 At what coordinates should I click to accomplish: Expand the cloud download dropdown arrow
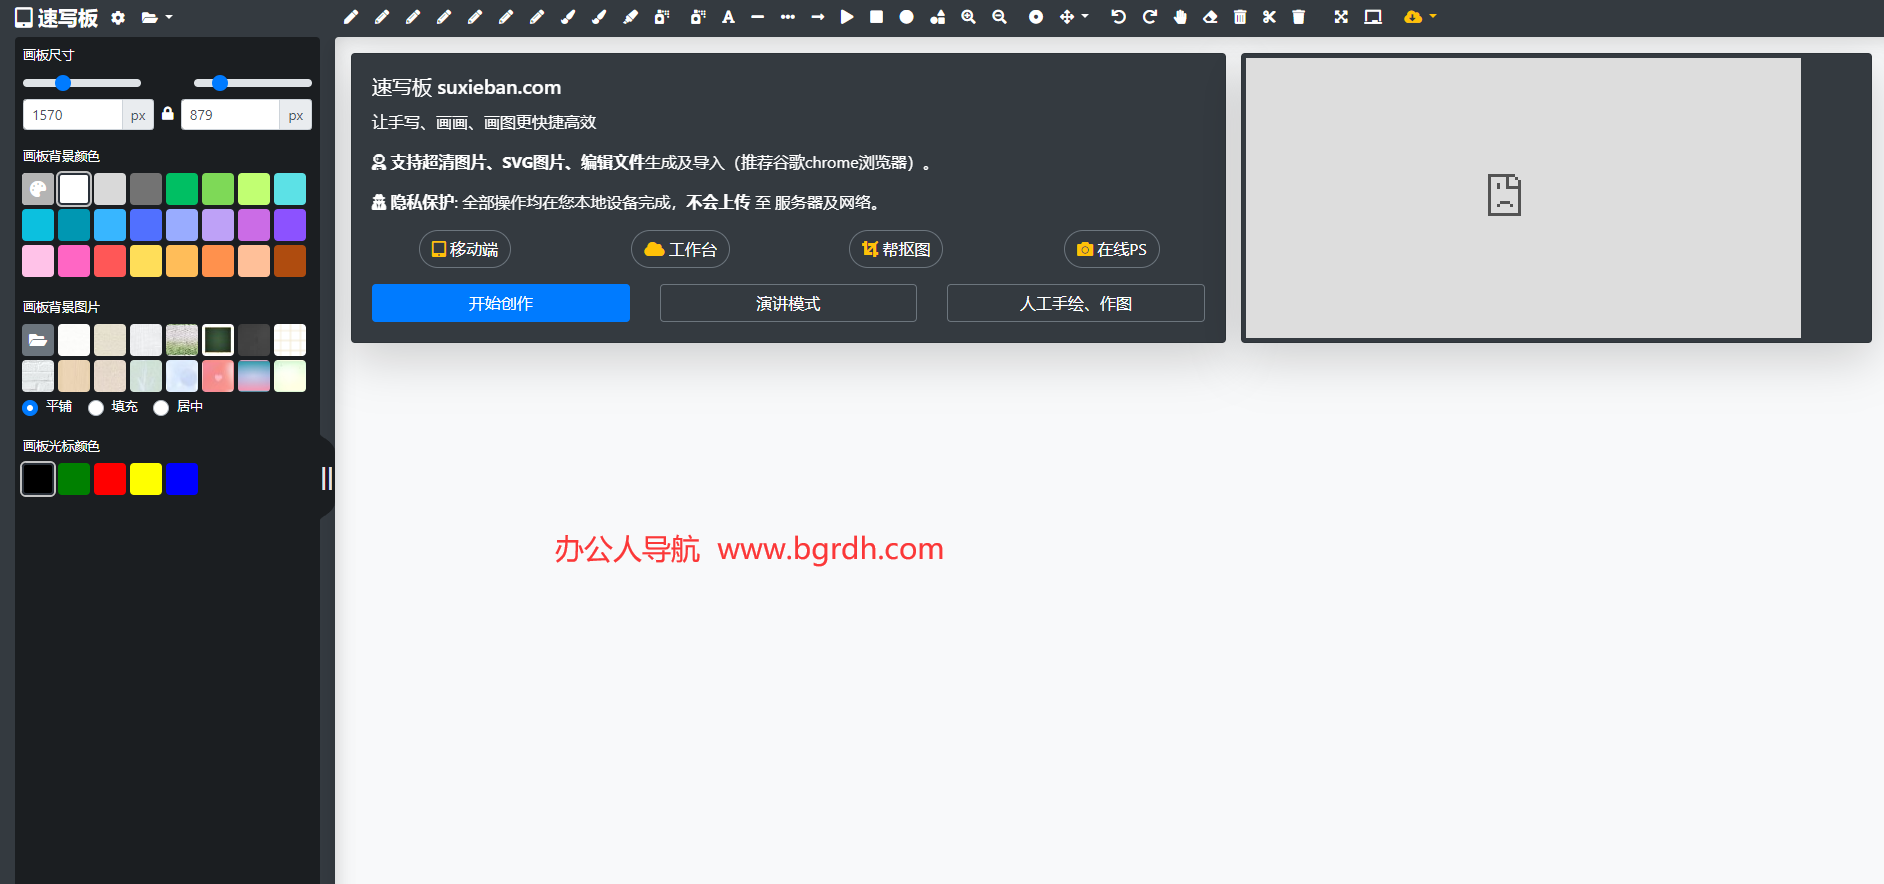pos(1433,17)
